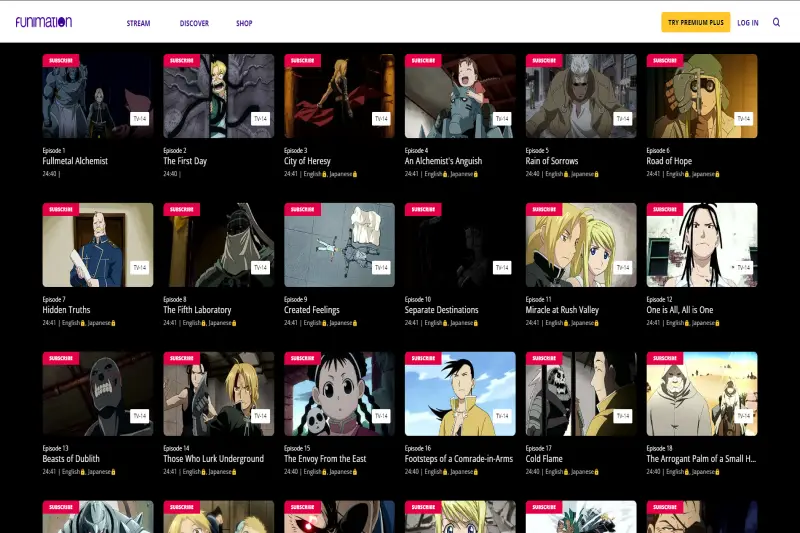Click the Road of Hope title
Image resolution: width=800 pixels, height=533 pixels.
[669, 161]
